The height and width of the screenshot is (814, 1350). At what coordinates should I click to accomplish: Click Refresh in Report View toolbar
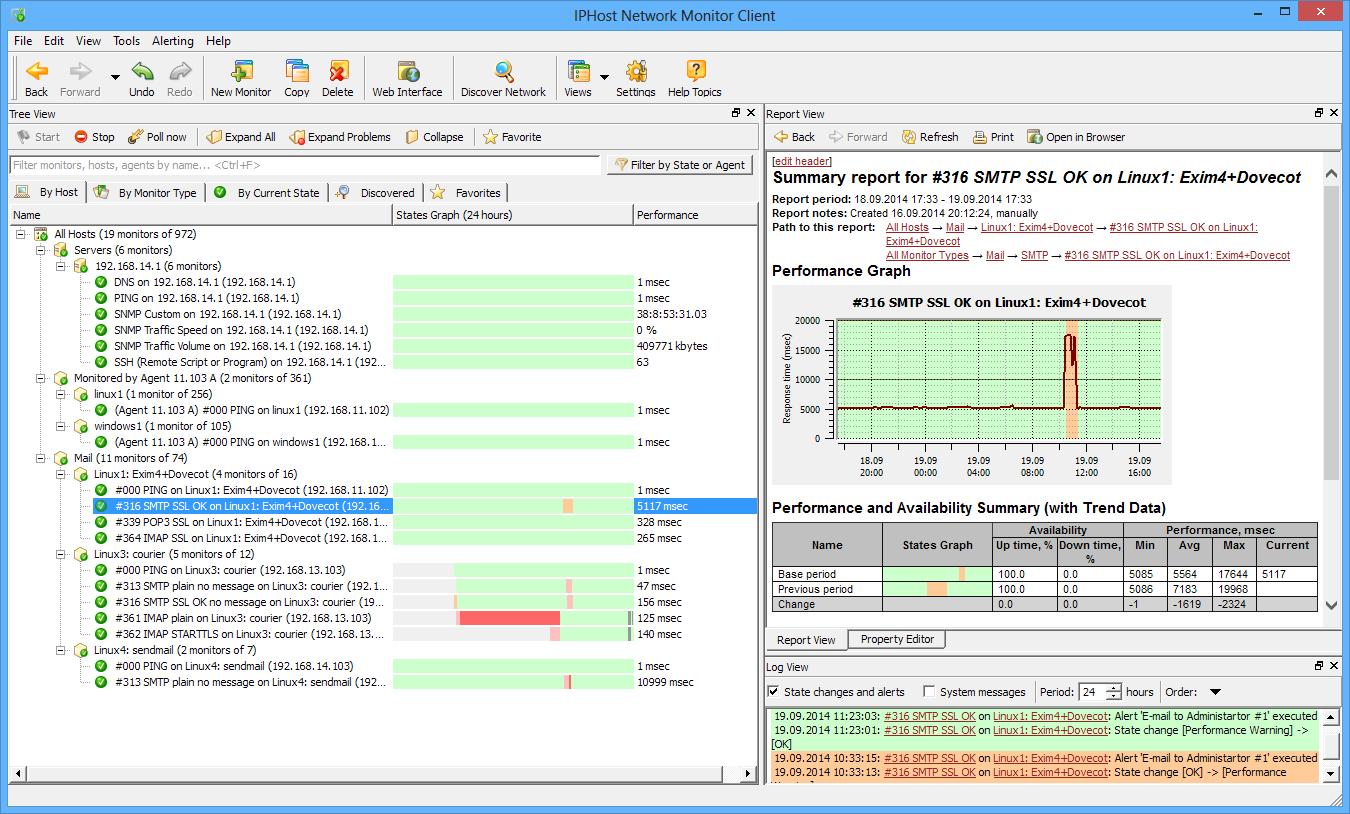click(x=930, y=137)
